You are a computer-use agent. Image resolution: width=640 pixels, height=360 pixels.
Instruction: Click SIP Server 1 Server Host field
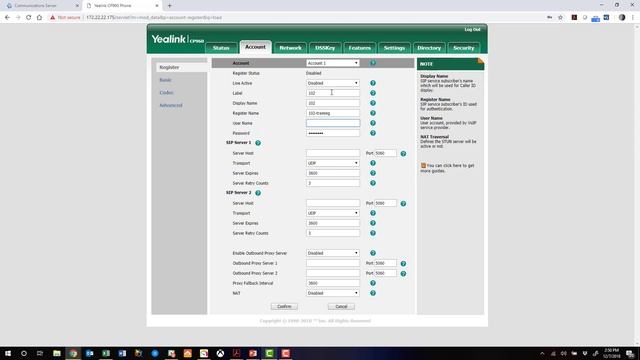coord(333,153)
